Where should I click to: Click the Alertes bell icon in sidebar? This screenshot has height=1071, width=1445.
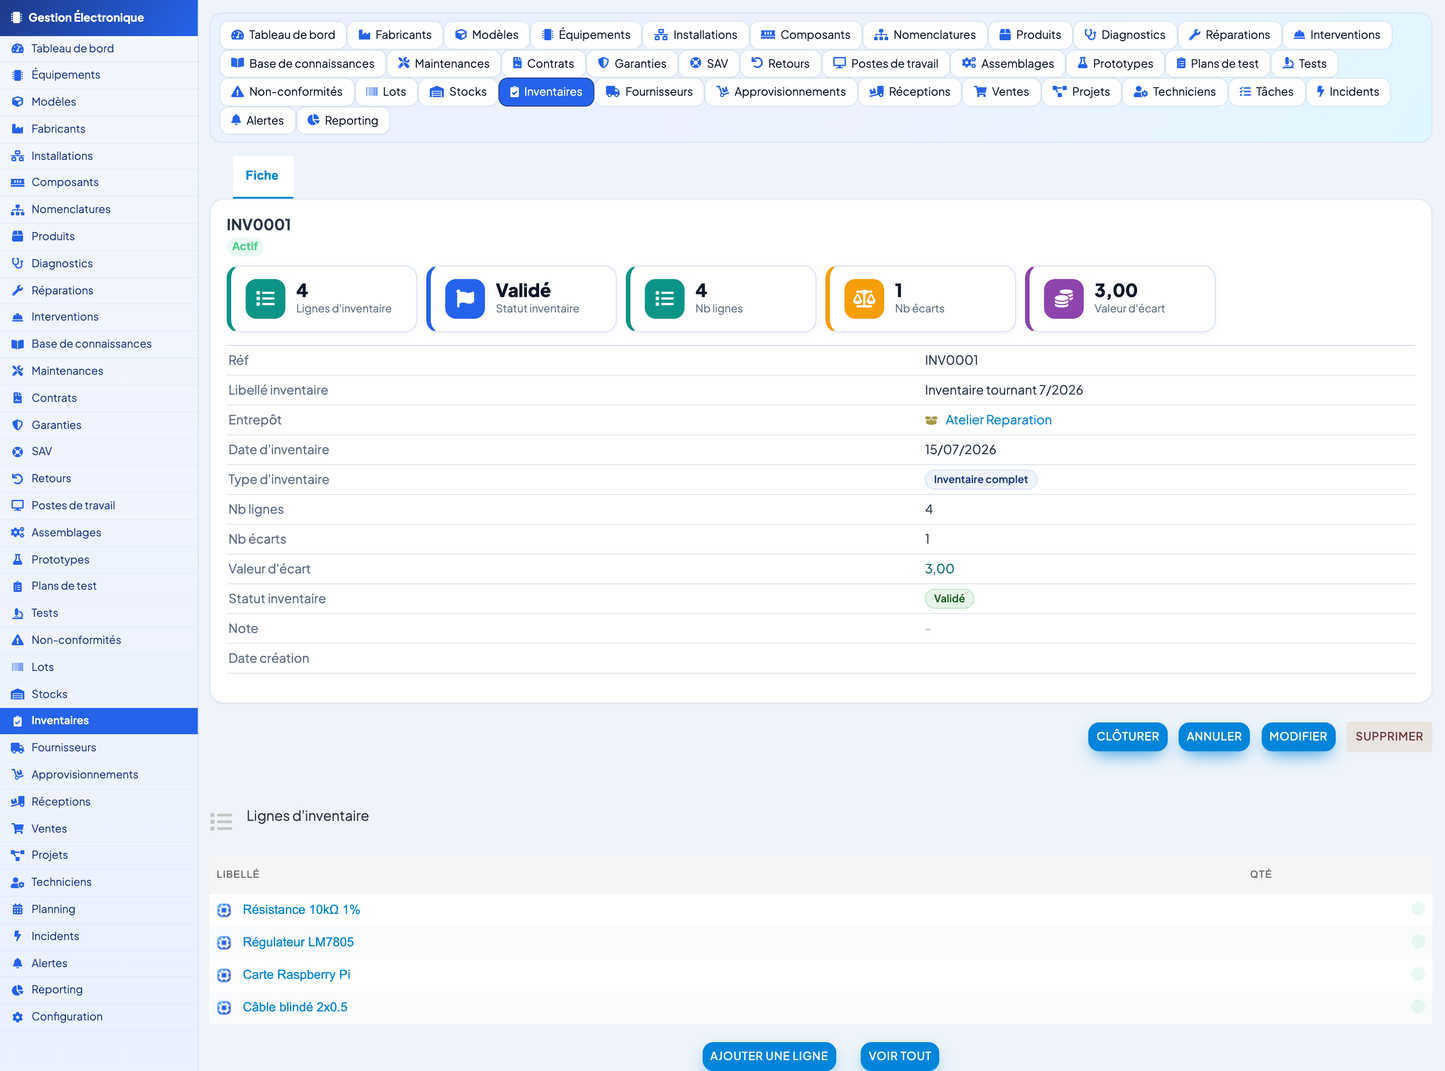point(17,963)
